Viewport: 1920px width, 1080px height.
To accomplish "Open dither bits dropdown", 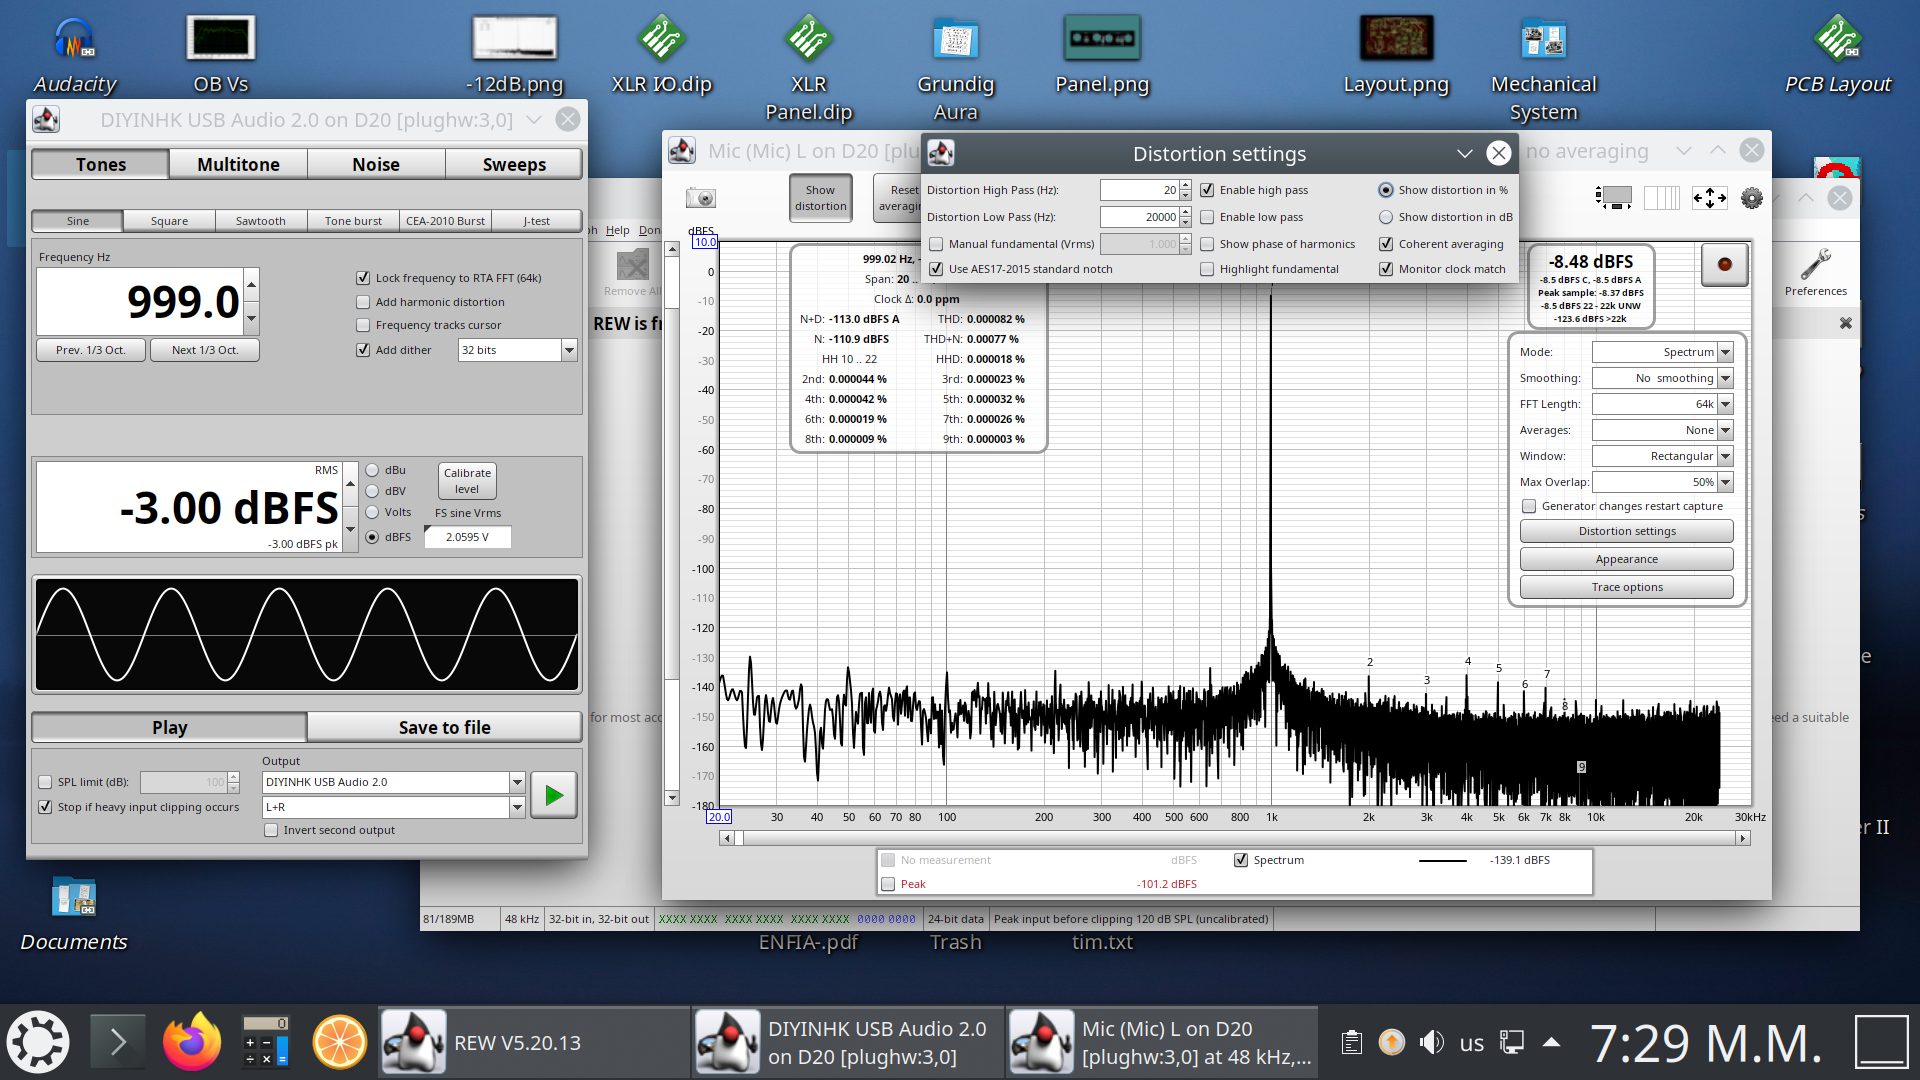I will [518, 350].
